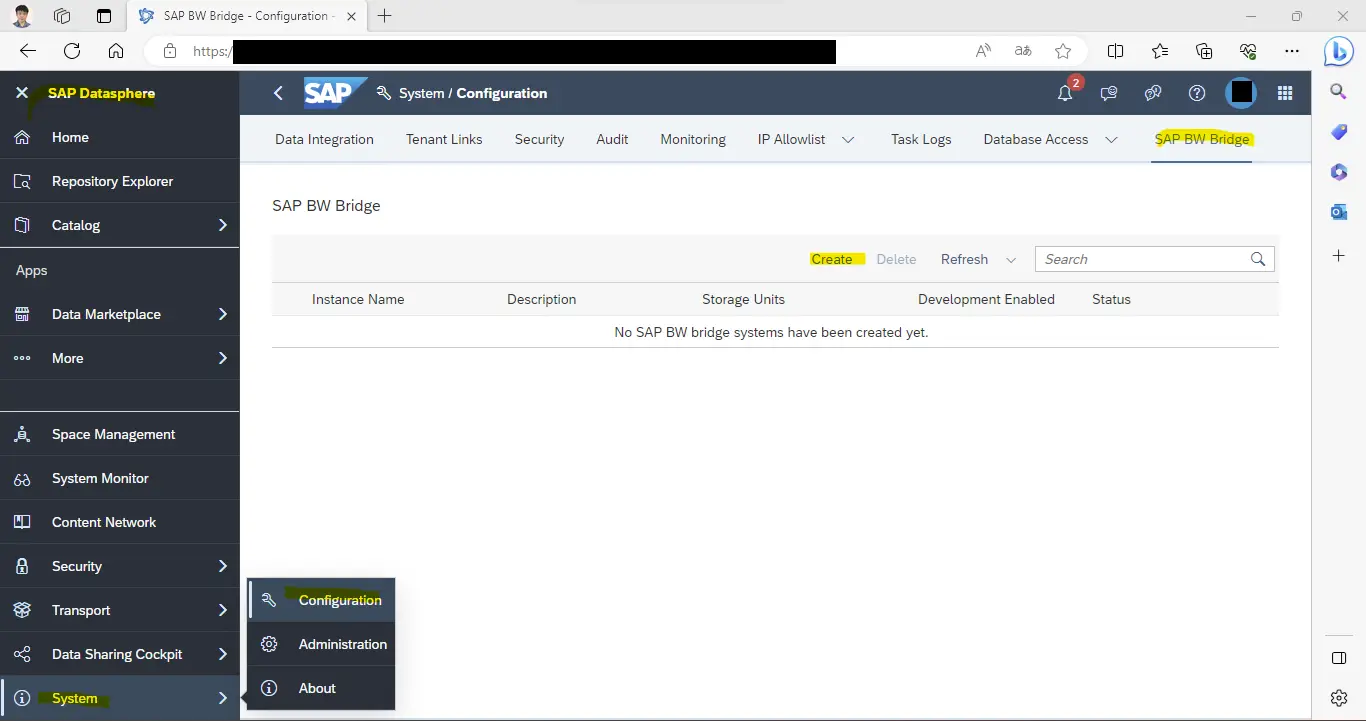Expand the More submenu arrow
The height and width of the screenshot is (721, 1366).
point(223,358)
